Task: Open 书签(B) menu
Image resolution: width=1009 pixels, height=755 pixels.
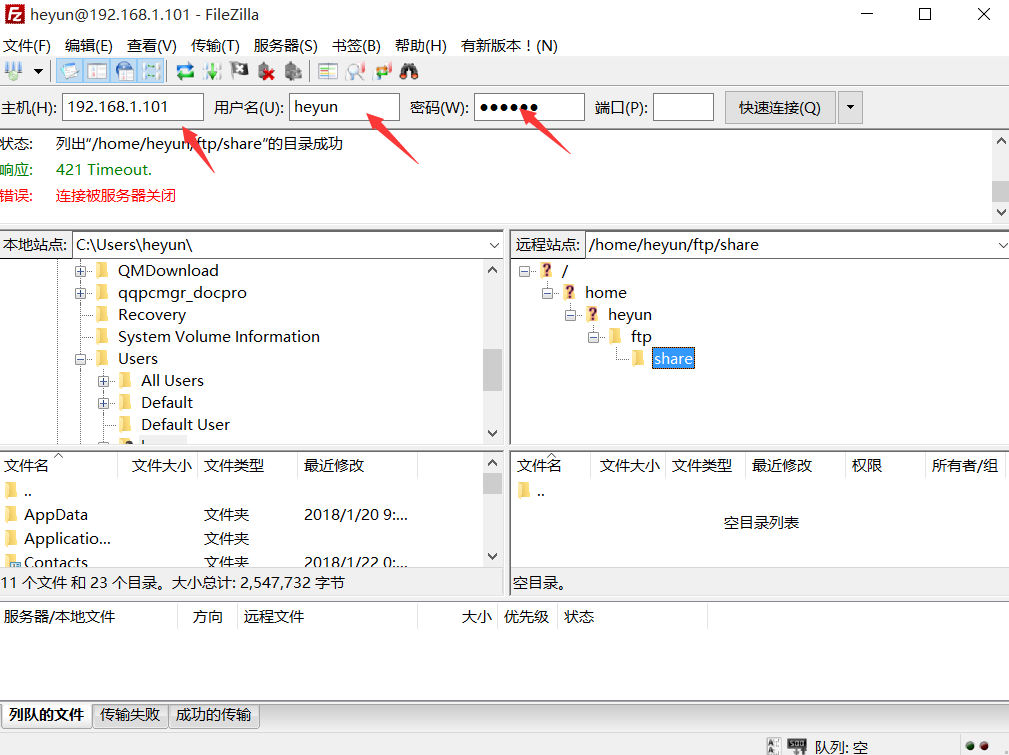Action: (x=356, y=46)
